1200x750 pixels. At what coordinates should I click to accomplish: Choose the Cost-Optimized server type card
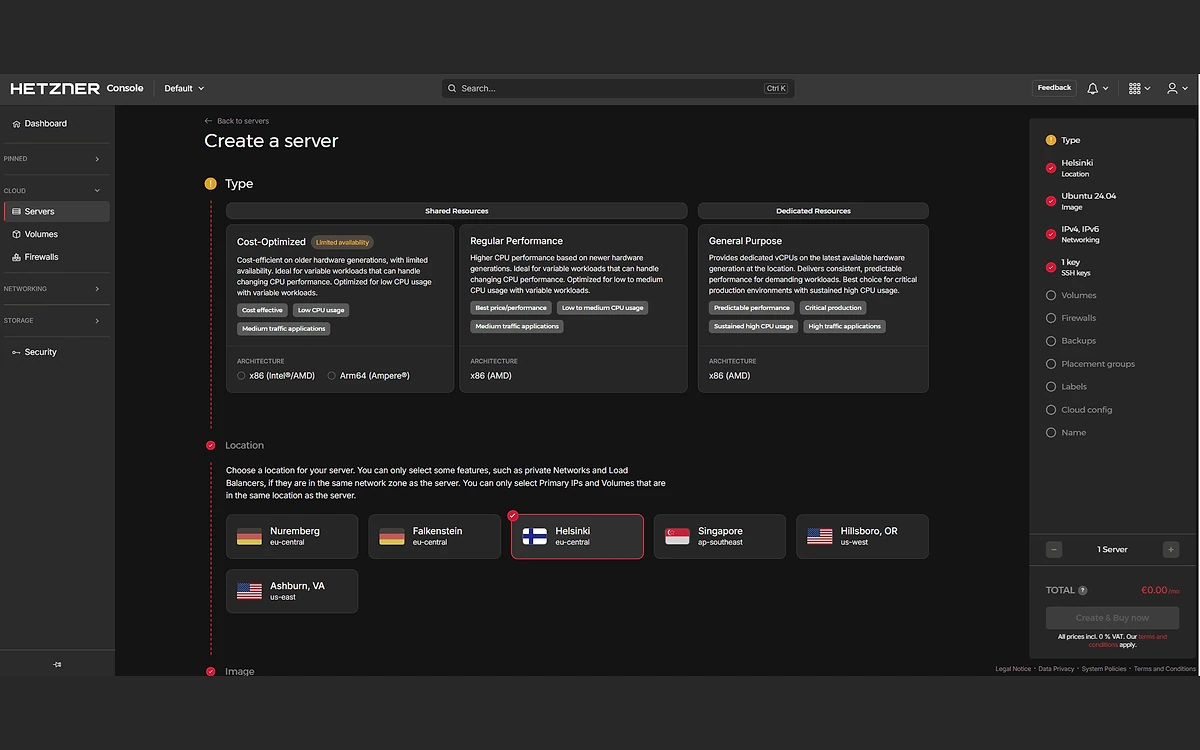340,308
